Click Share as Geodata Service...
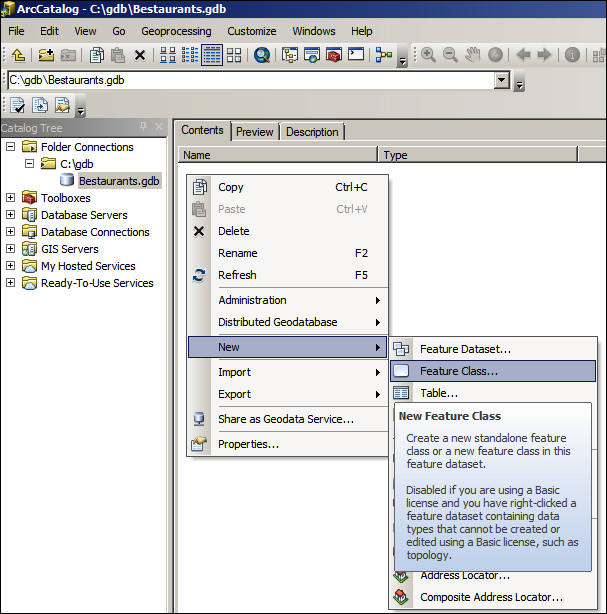This screenshot has height=614, width=607. [x=288, y=419]
